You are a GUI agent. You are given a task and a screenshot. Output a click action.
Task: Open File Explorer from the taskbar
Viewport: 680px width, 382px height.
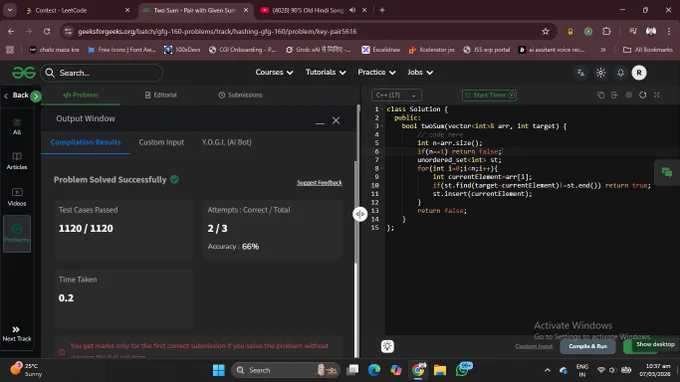[x=440, y=370]
